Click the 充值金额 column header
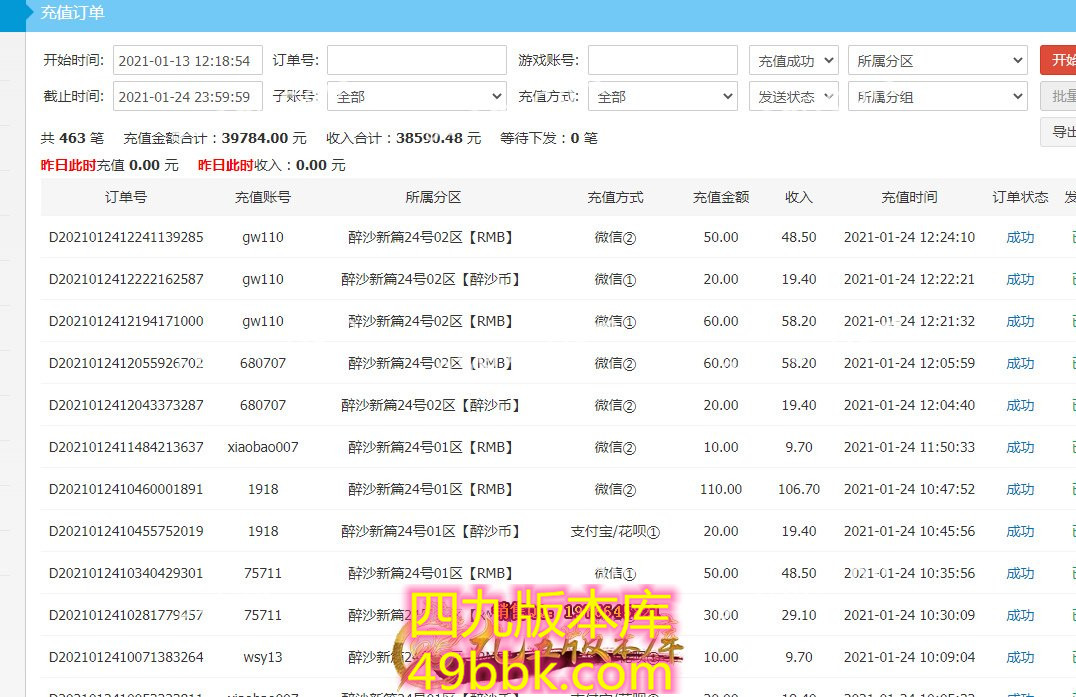Screen dimensions: 1076x697 tap(721, 198)
